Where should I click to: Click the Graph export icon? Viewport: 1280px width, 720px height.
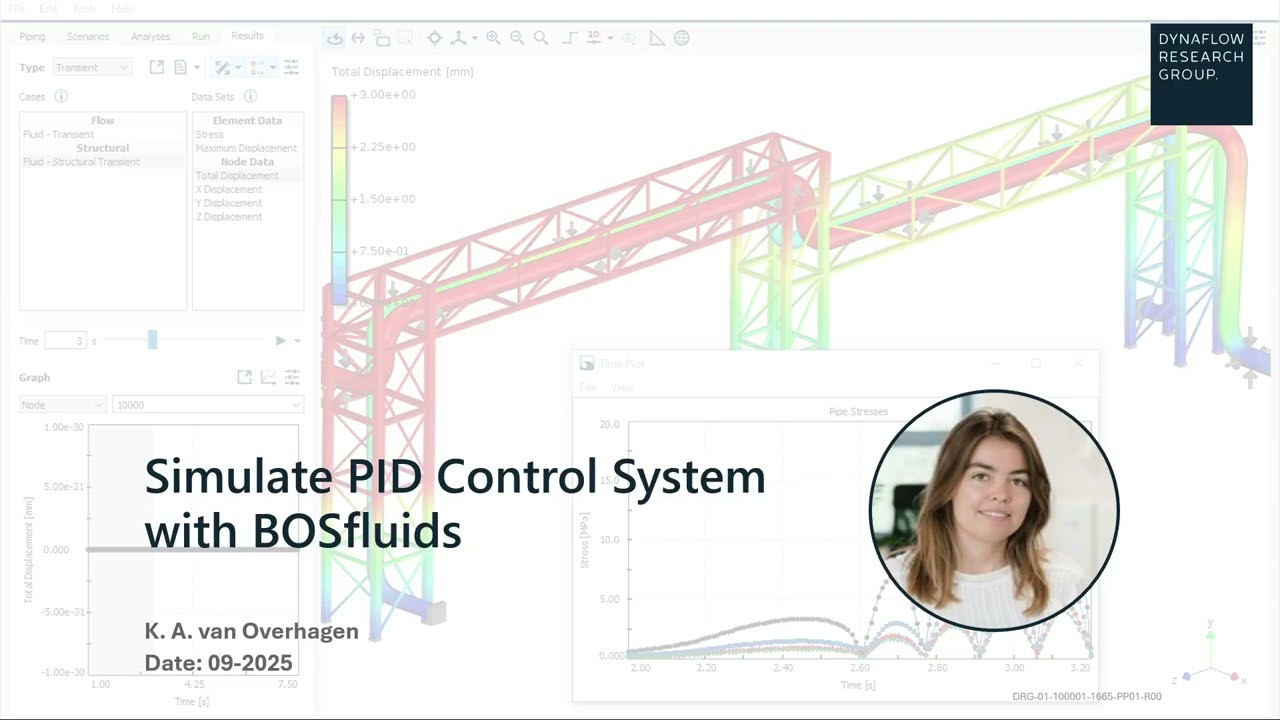[x=244, y=377]
